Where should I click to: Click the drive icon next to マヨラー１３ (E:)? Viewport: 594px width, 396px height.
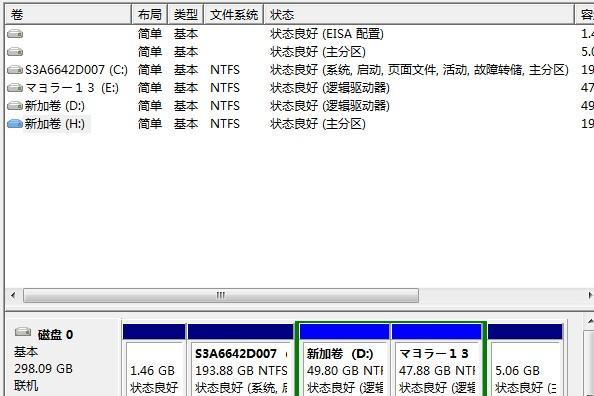point(15,88)
